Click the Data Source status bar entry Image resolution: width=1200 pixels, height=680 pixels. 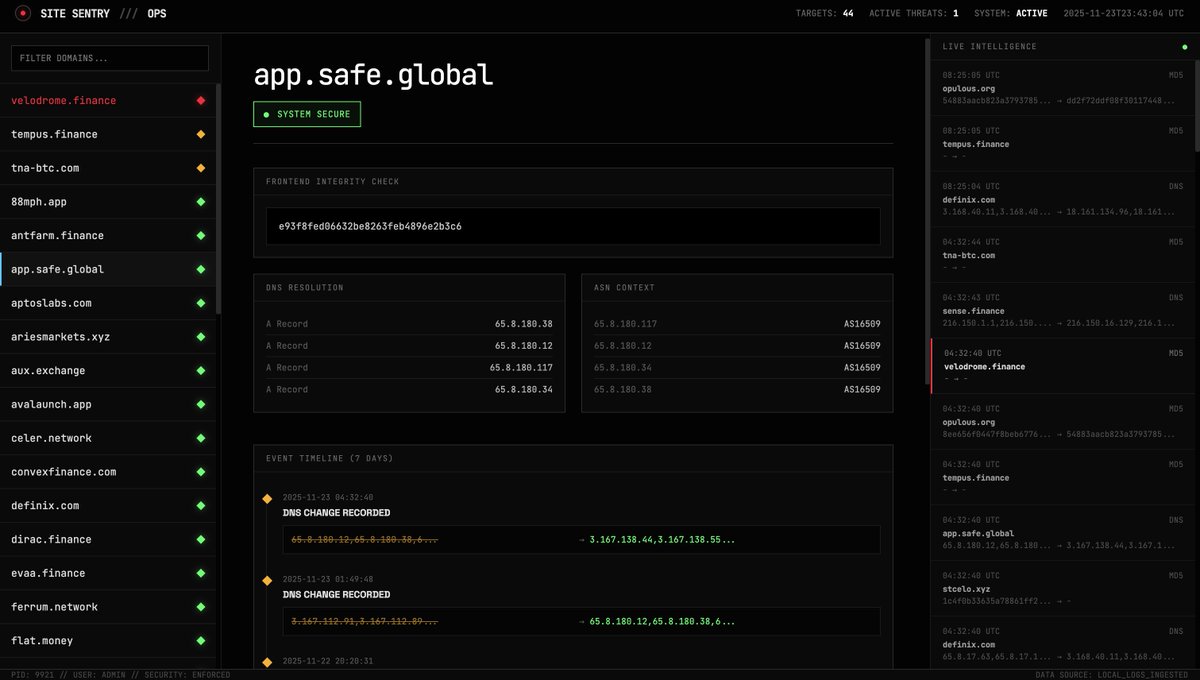(1112, 675)
